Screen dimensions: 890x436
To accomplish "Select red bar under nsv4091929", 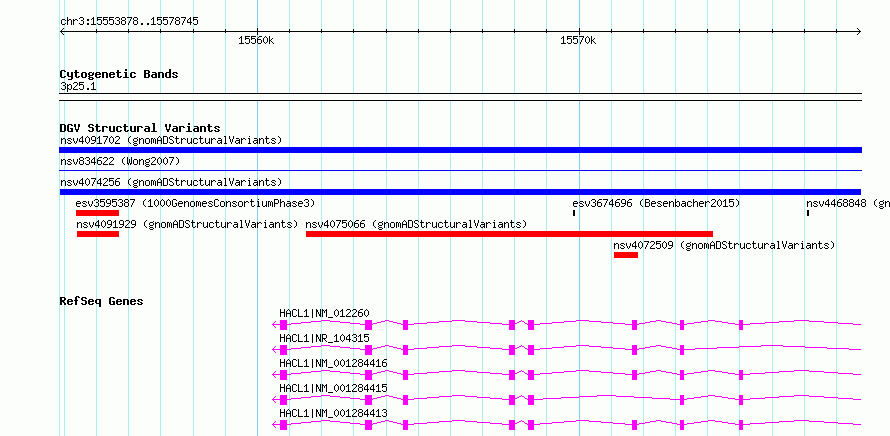I will (98, 234).
